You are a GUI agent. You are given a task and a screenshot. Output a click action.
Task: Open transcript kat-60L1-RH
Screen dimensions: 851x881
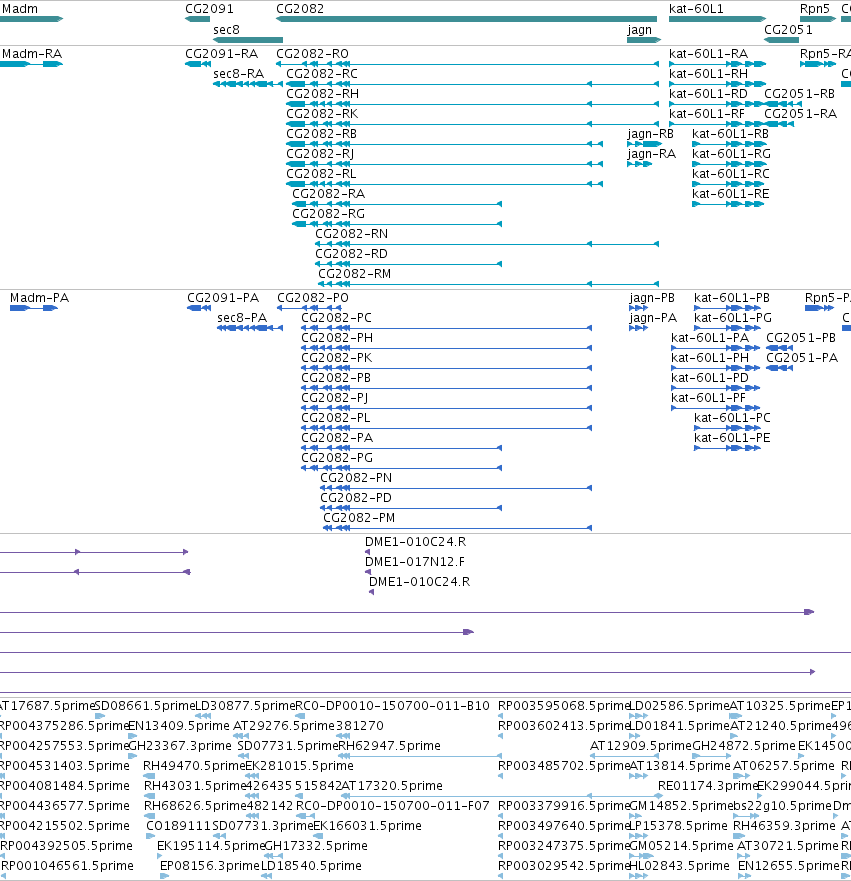[x=708, y=74]
